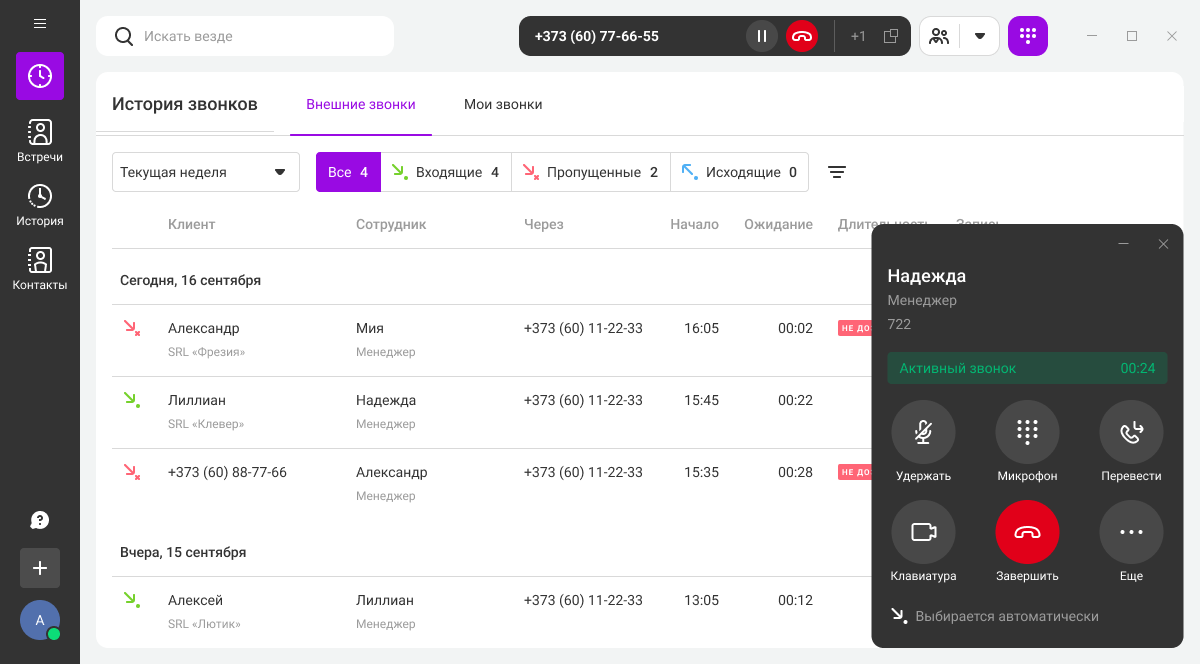Open the Встречи section in sidebar
The image size is (1200, 664).
click(x=40, y=141)
